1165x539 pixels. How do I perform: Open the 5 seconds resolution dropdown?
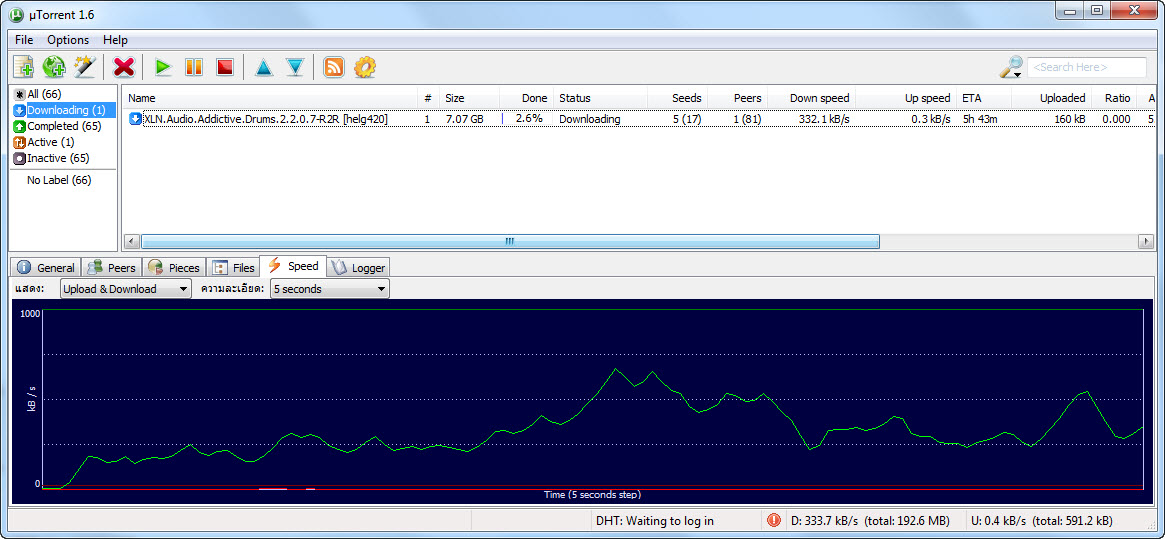[x=330, y=289]
